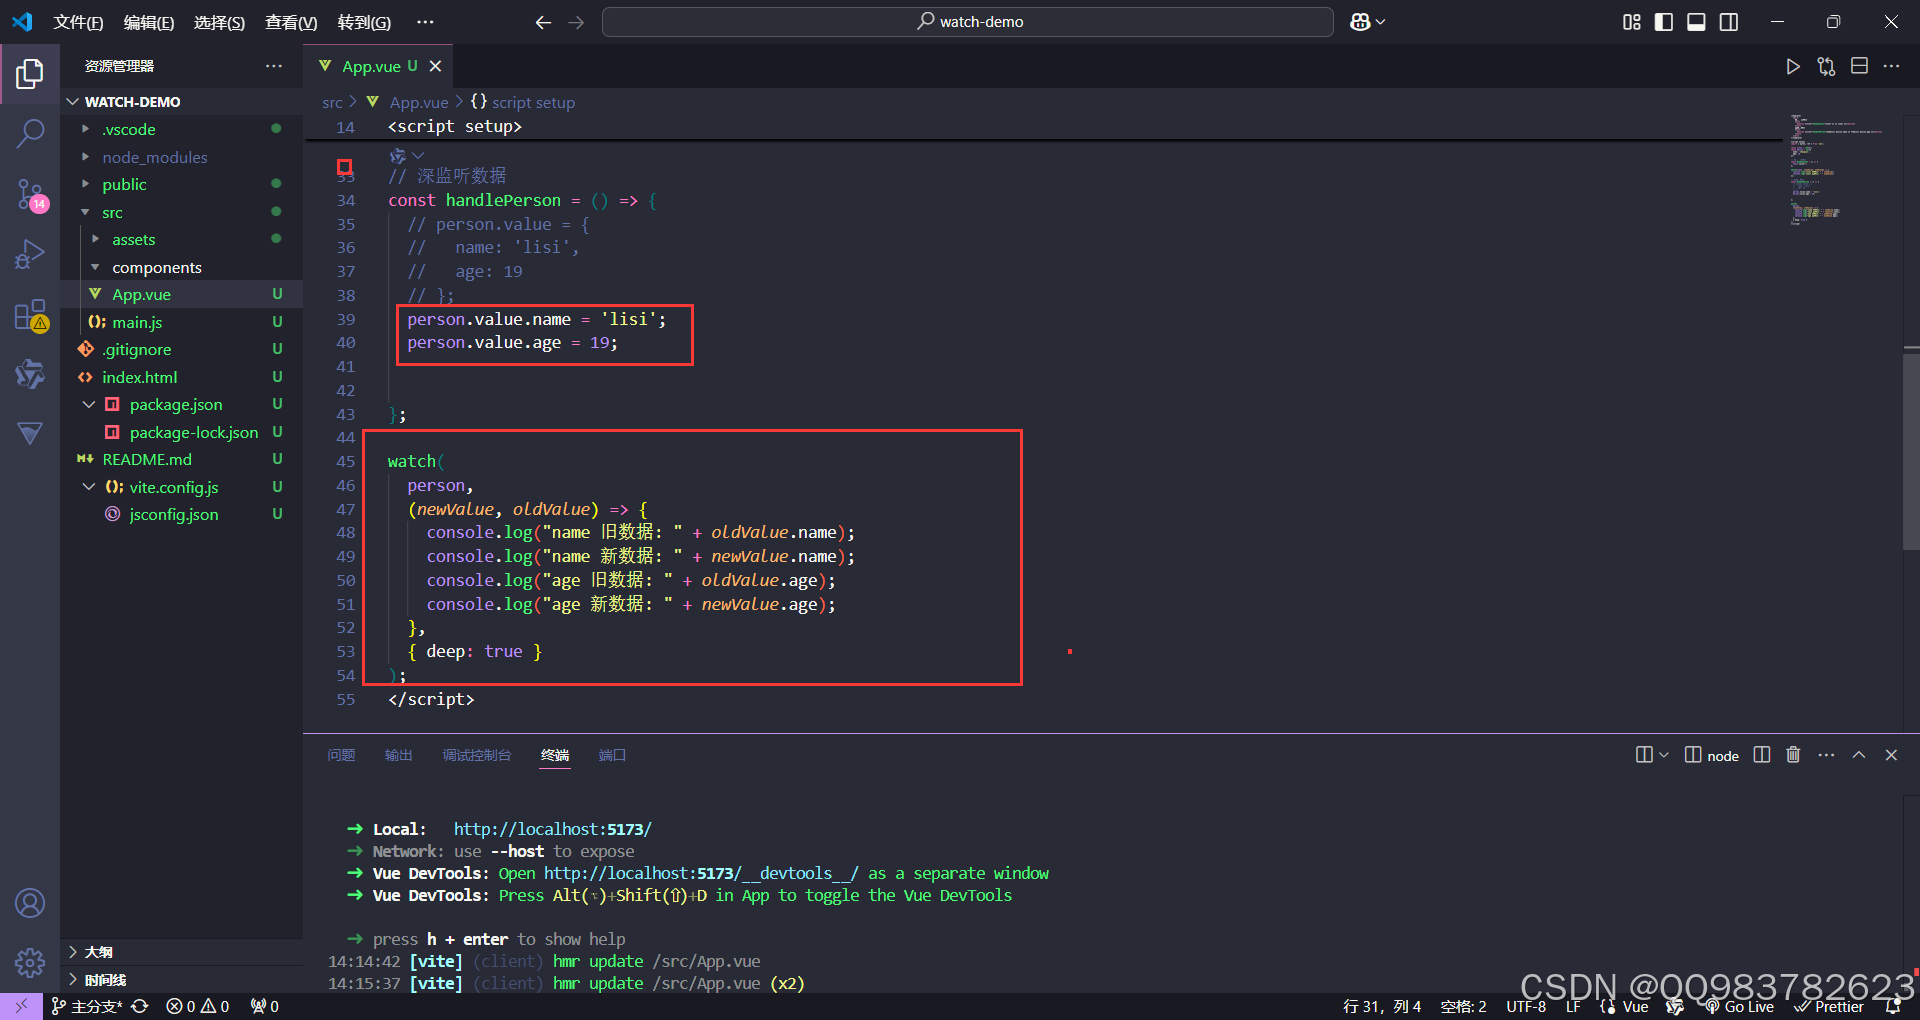Open the Manage settings gear

click(x=30, y=963)
